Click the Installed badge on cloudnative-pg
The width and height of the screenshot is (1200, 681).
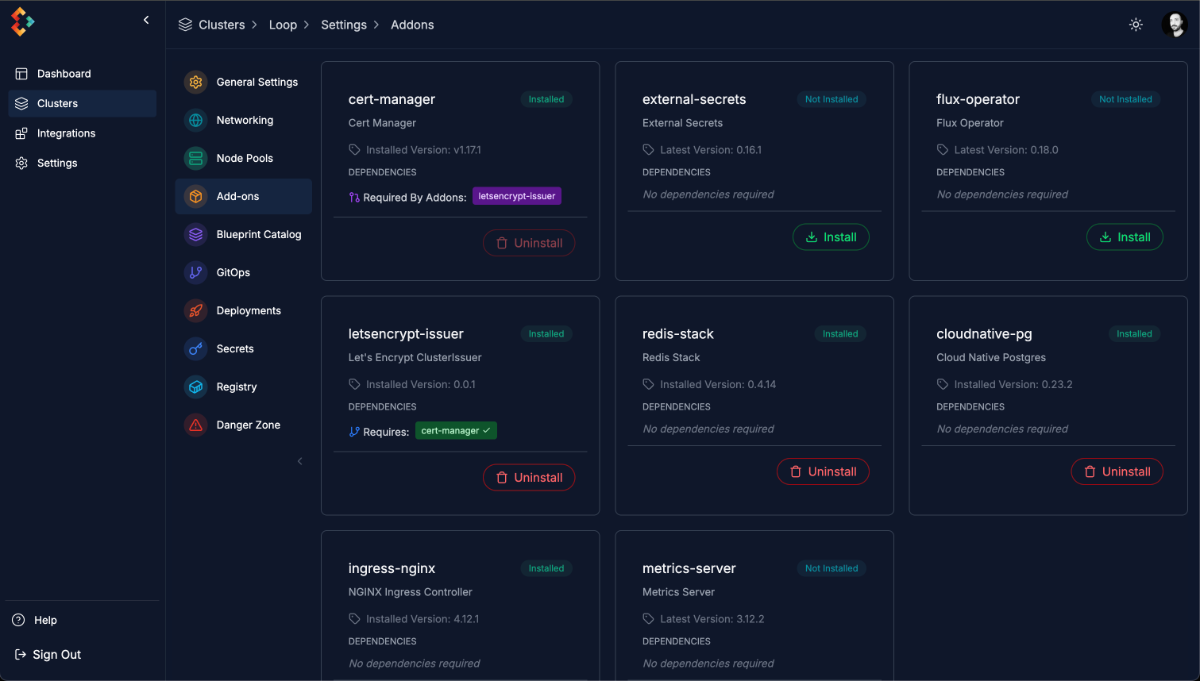click(x=1134, y=334)
